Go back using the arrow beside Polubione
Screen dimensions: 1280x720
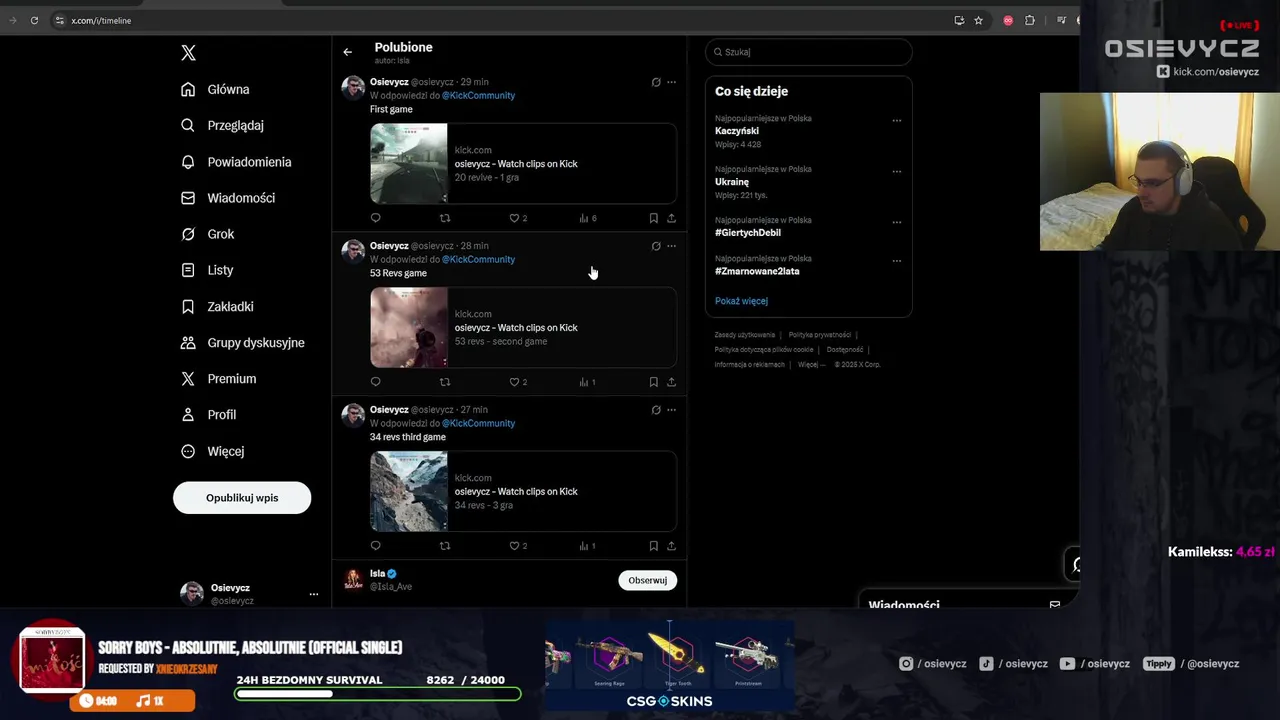347,52
